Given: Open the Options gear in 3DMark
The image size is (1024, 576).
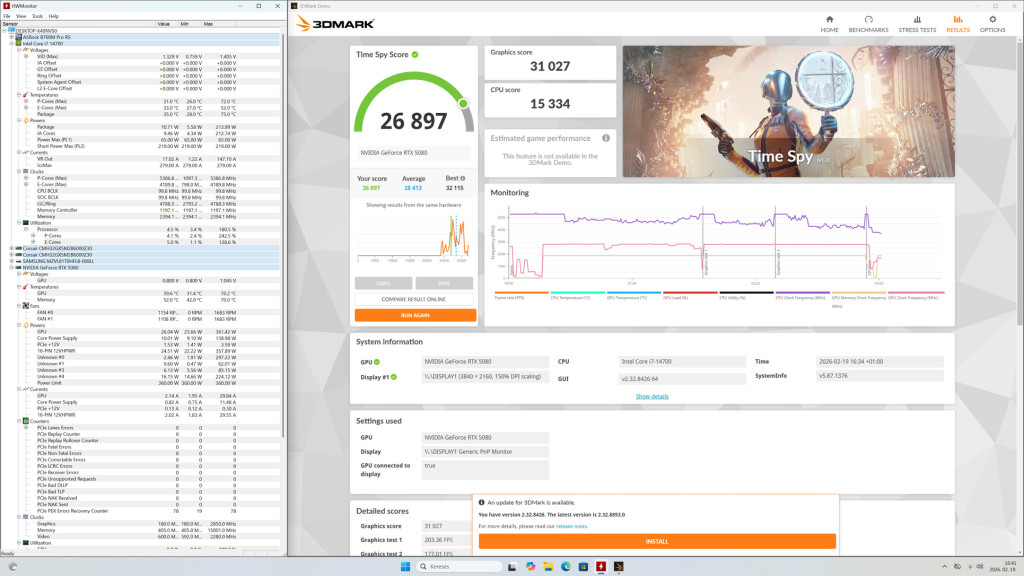Looking at the screenshot, I should [x=992, y=23].
